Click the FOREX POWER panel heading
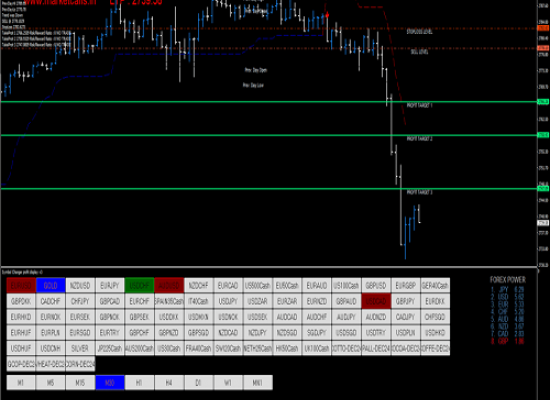The width and height of the screenshot is (550, 400). tap(508, 280)
